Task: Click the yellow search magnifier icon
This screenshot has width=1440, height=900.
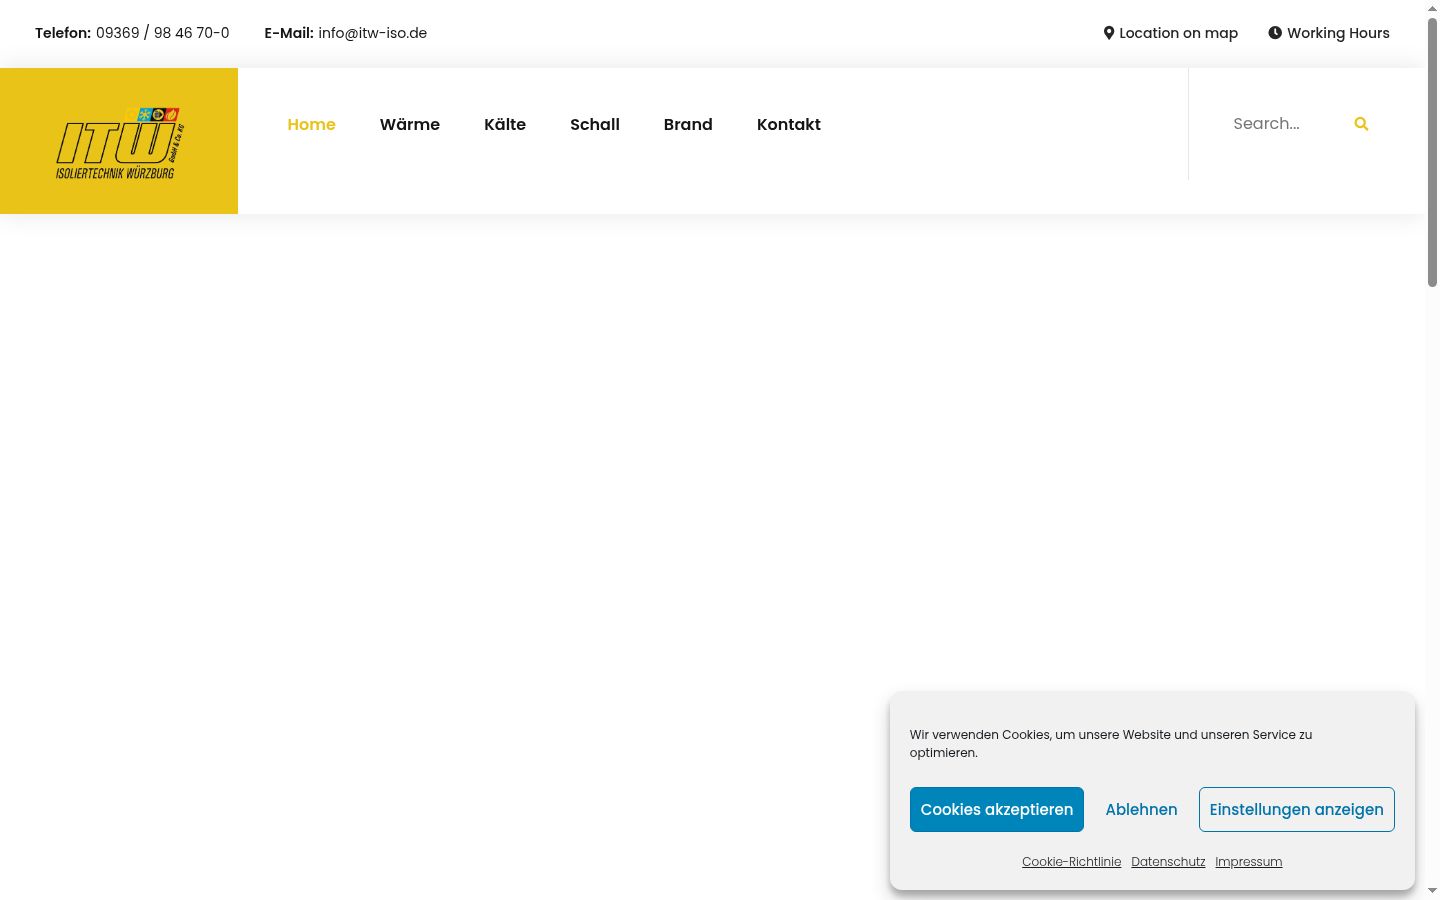Action: 1361,124
